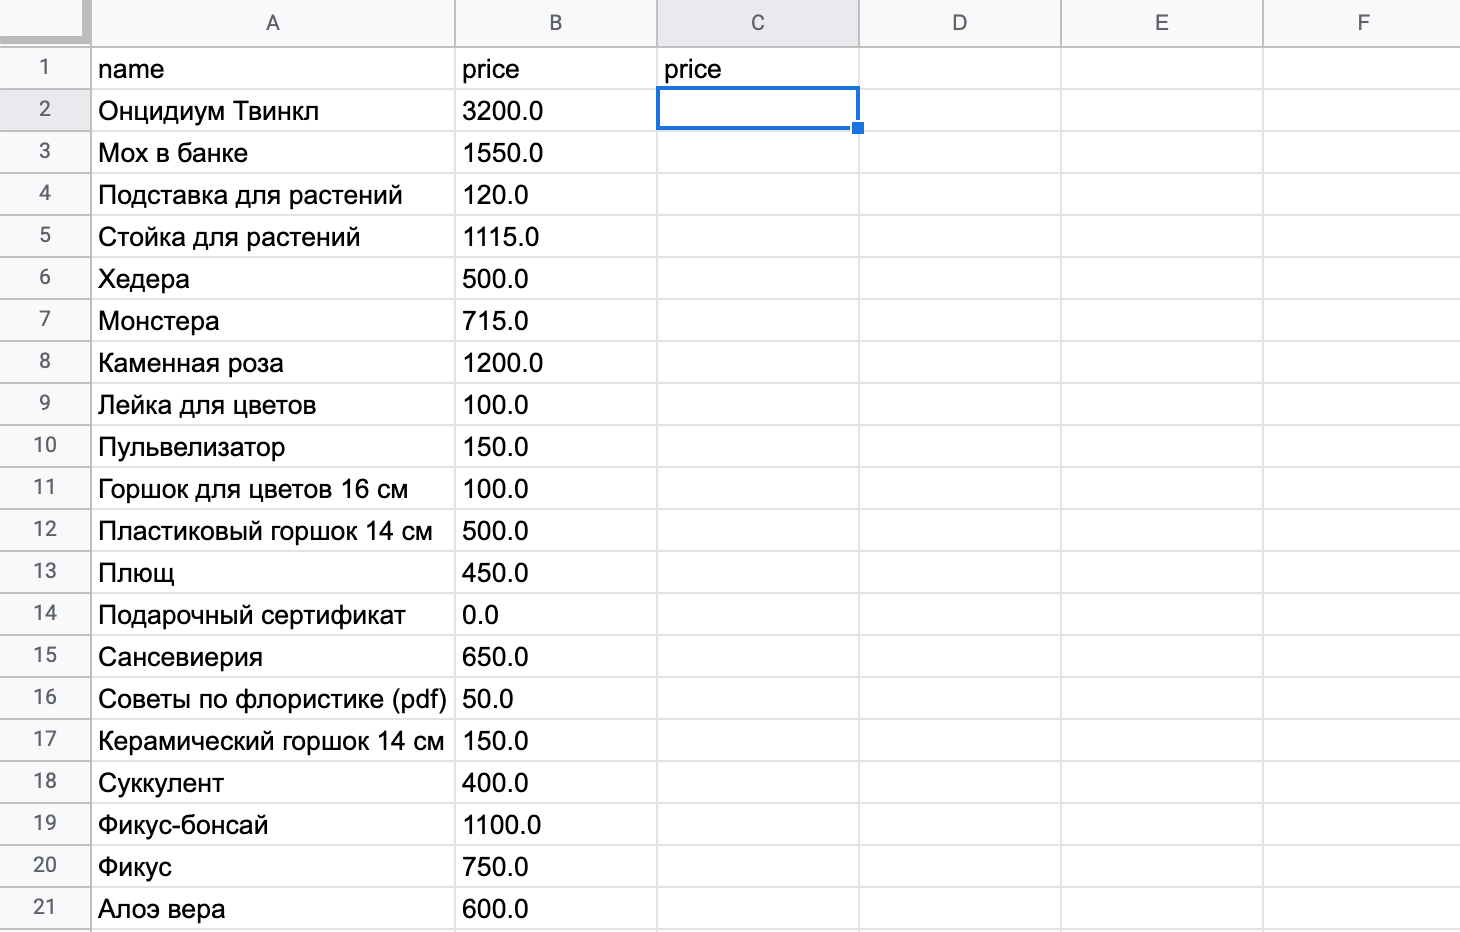
Task: Click the cell with price 1115.0
Action: [556, 237]
